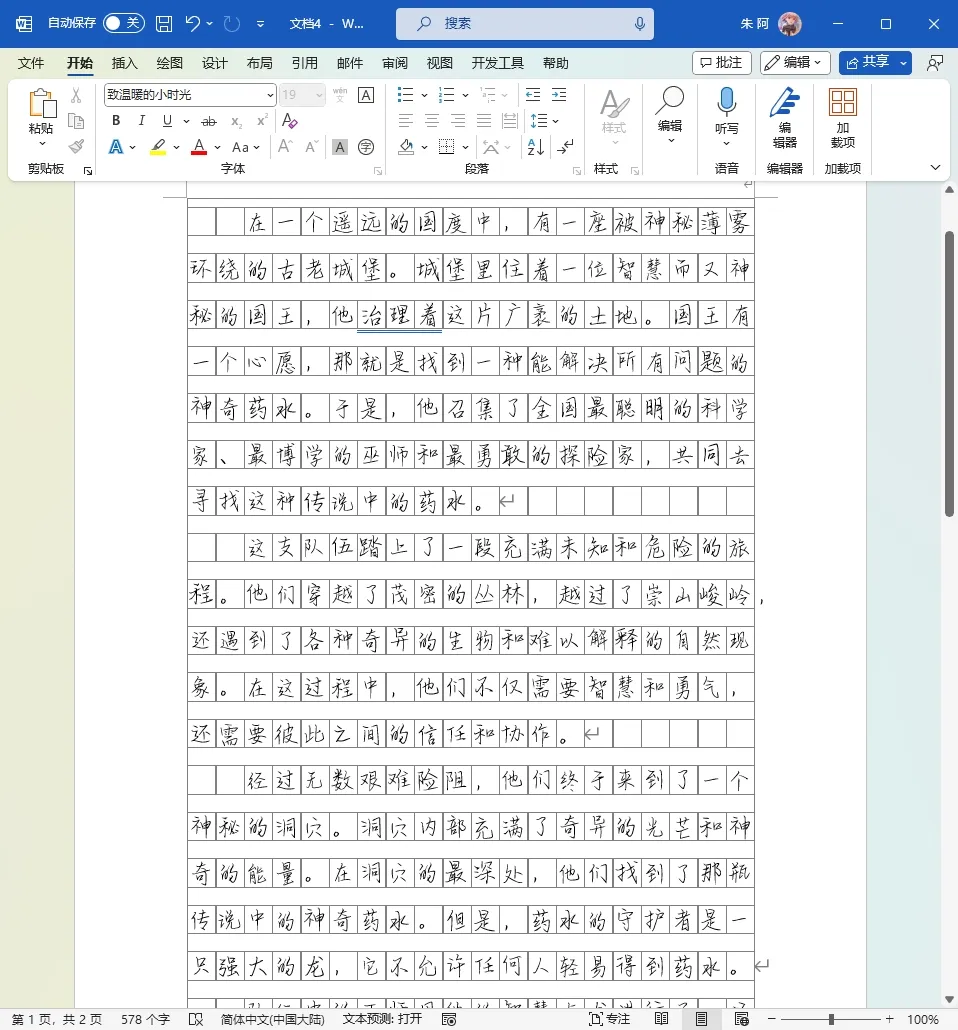Viewport: 958px width, 1030px height.
Task: Expand the underline style dropdown arrow
Action: (x=186, y=121)
